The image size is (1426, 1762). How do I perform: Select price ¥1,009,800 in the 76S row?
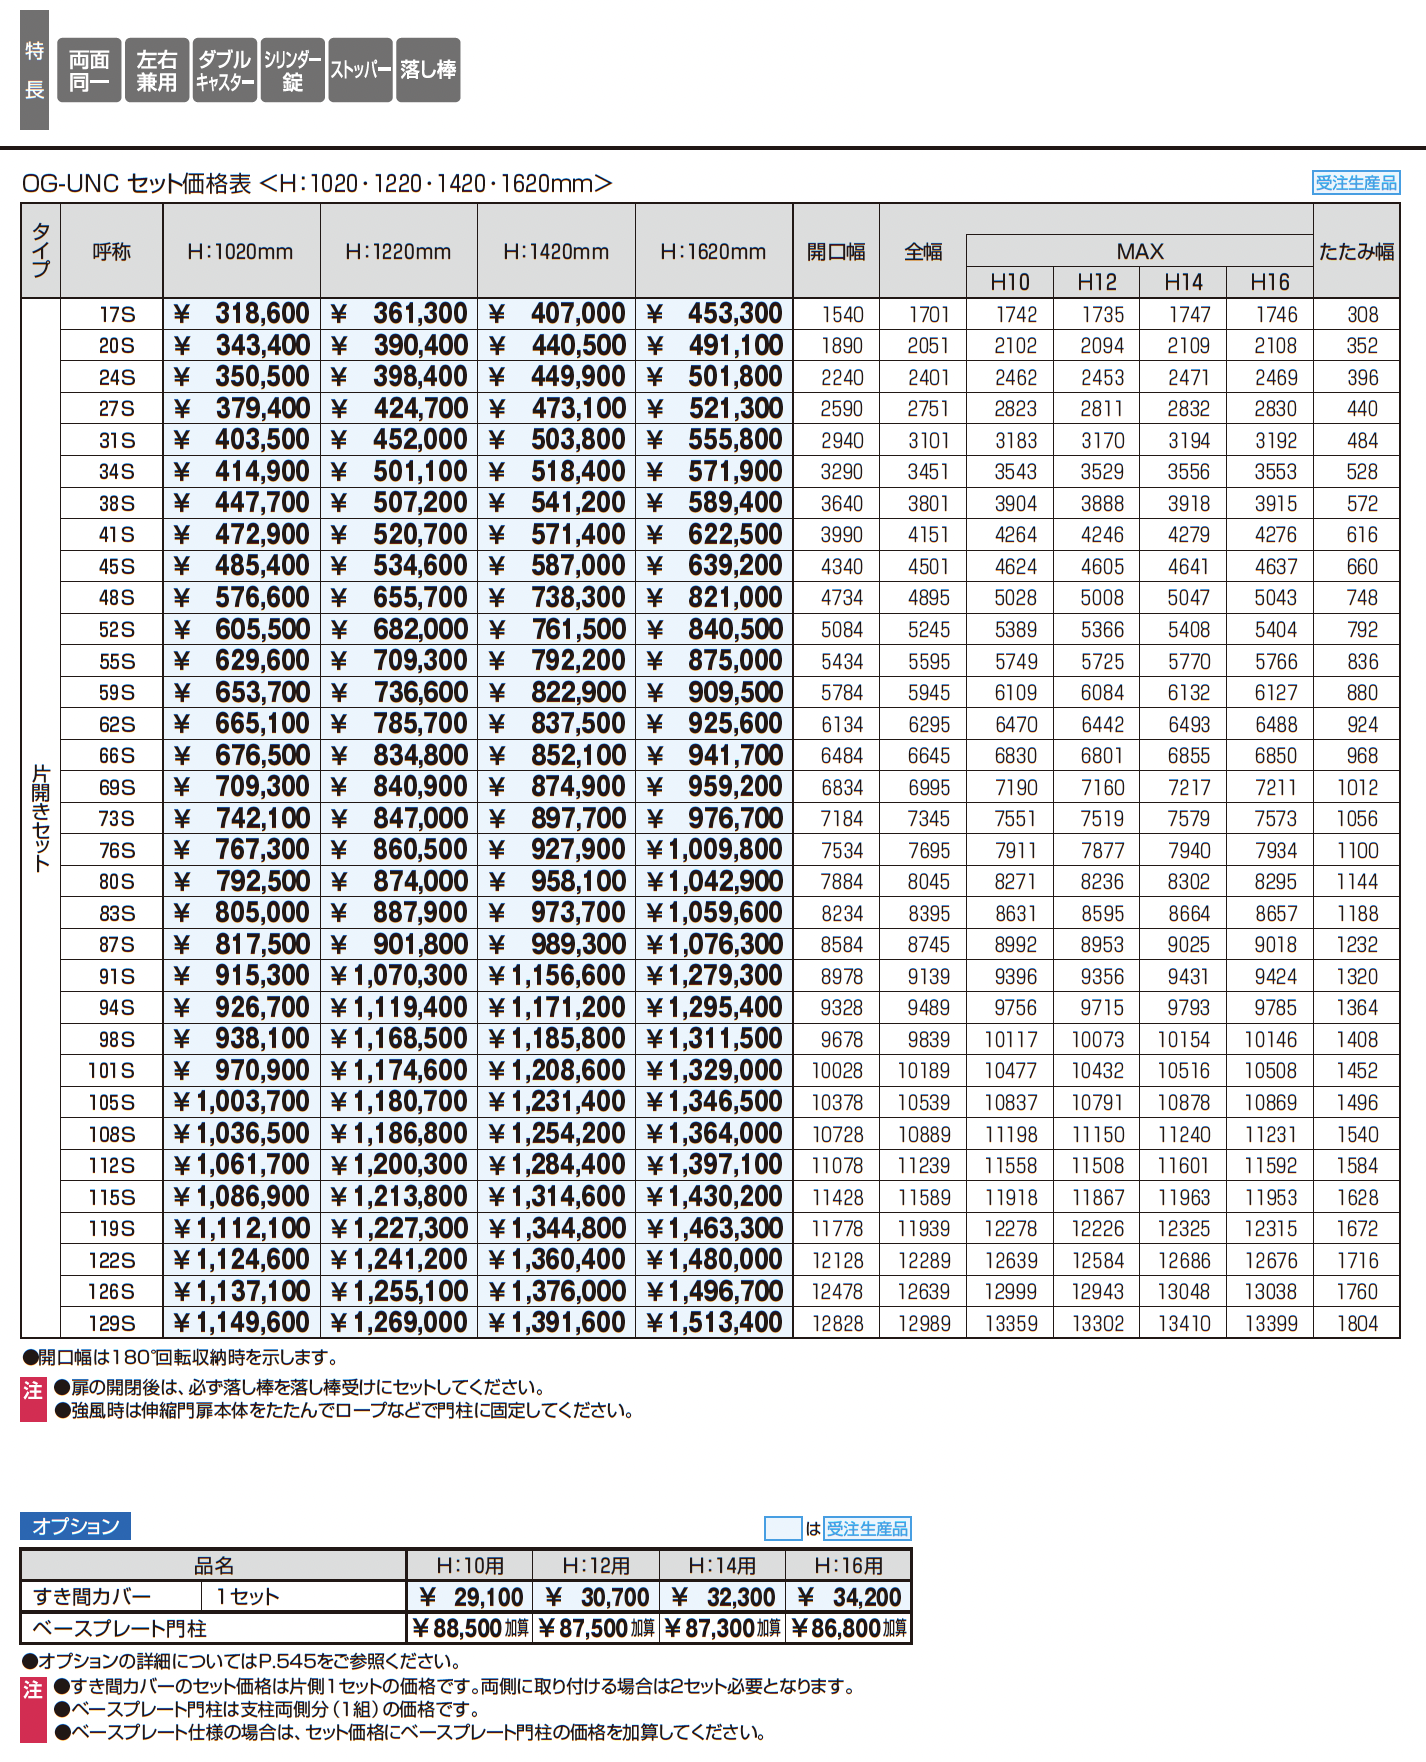coord(714,850)
